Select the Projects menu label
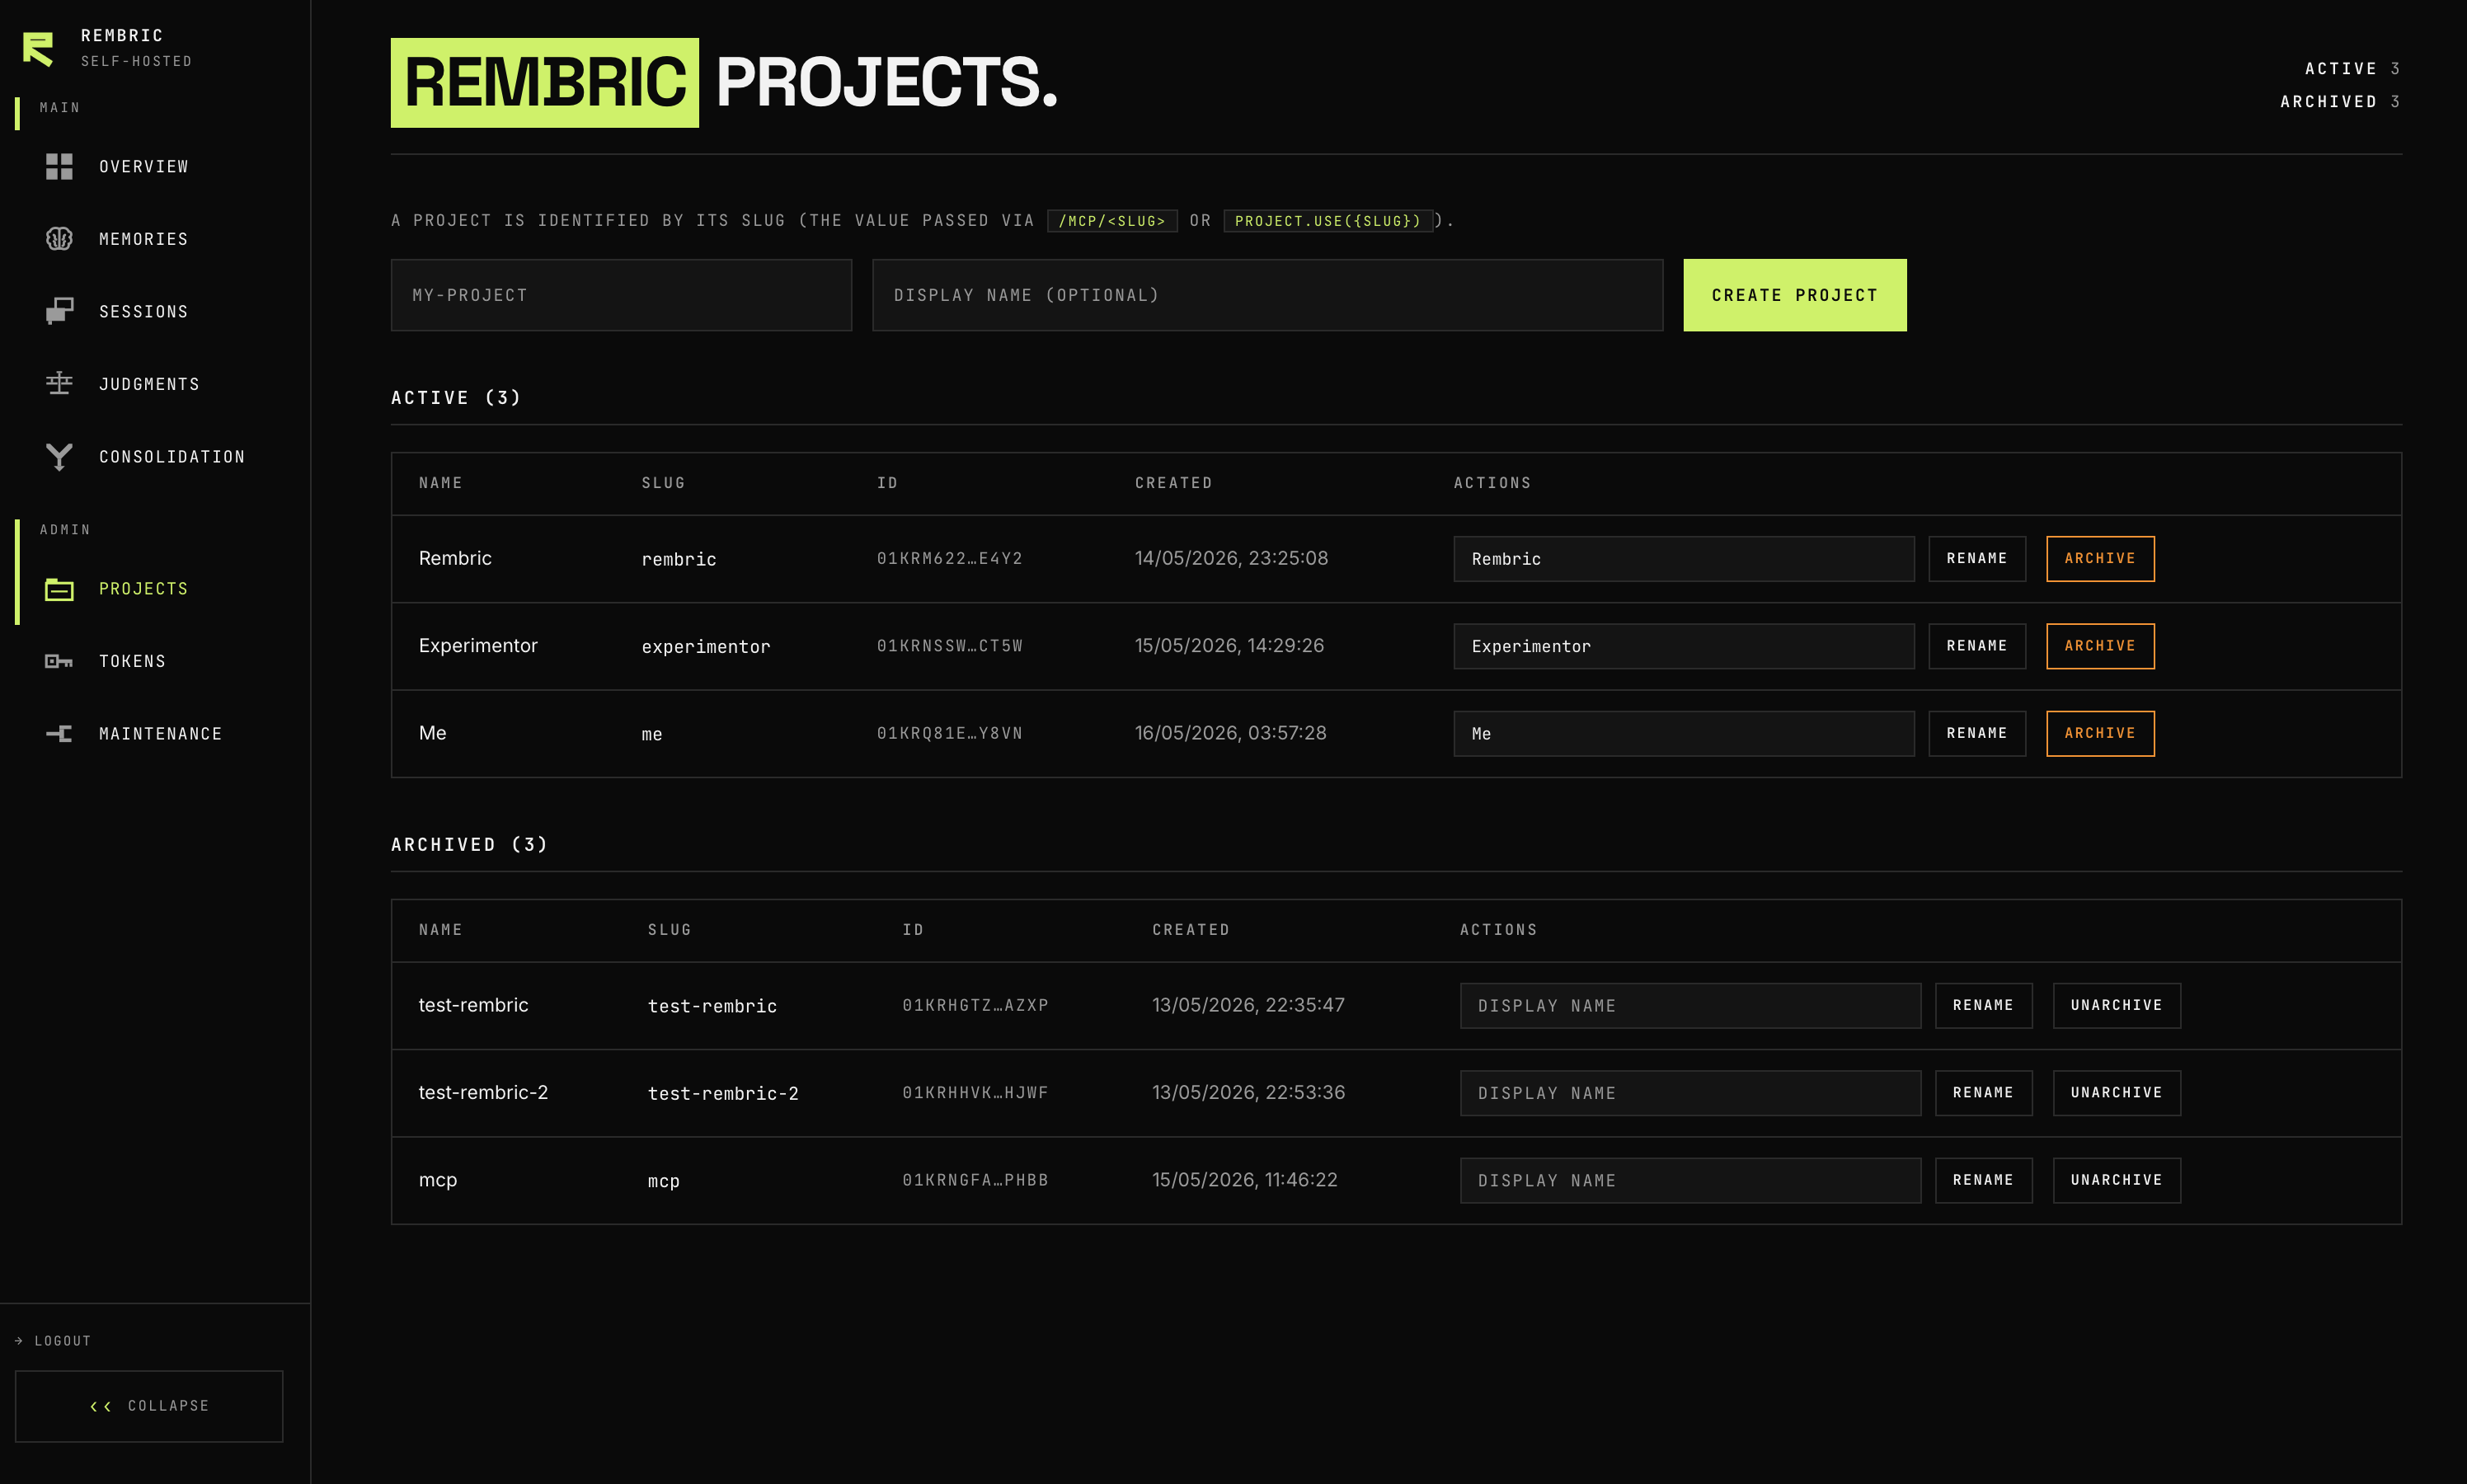Viewport: 2467px width, 1484px height. [x=144, y=589]
